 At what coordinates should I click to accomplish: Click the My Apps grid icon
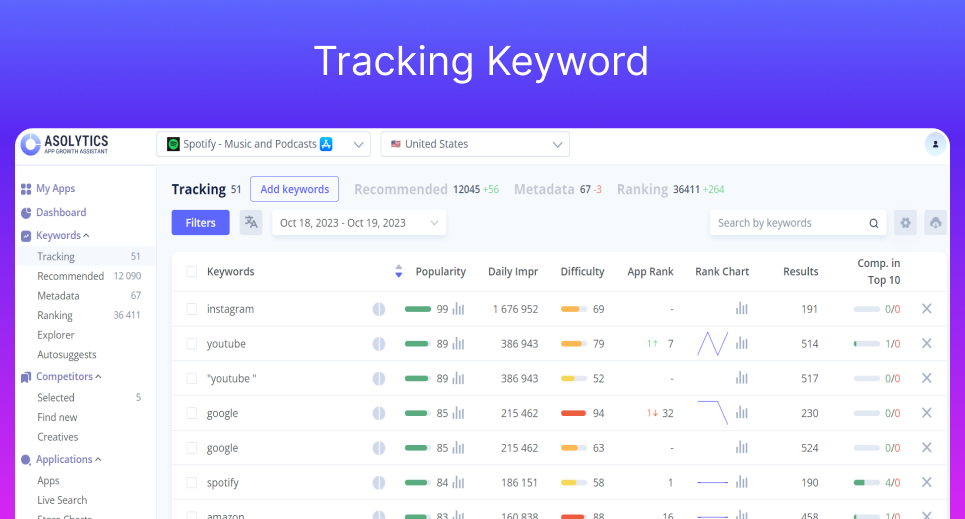[26, 188]
